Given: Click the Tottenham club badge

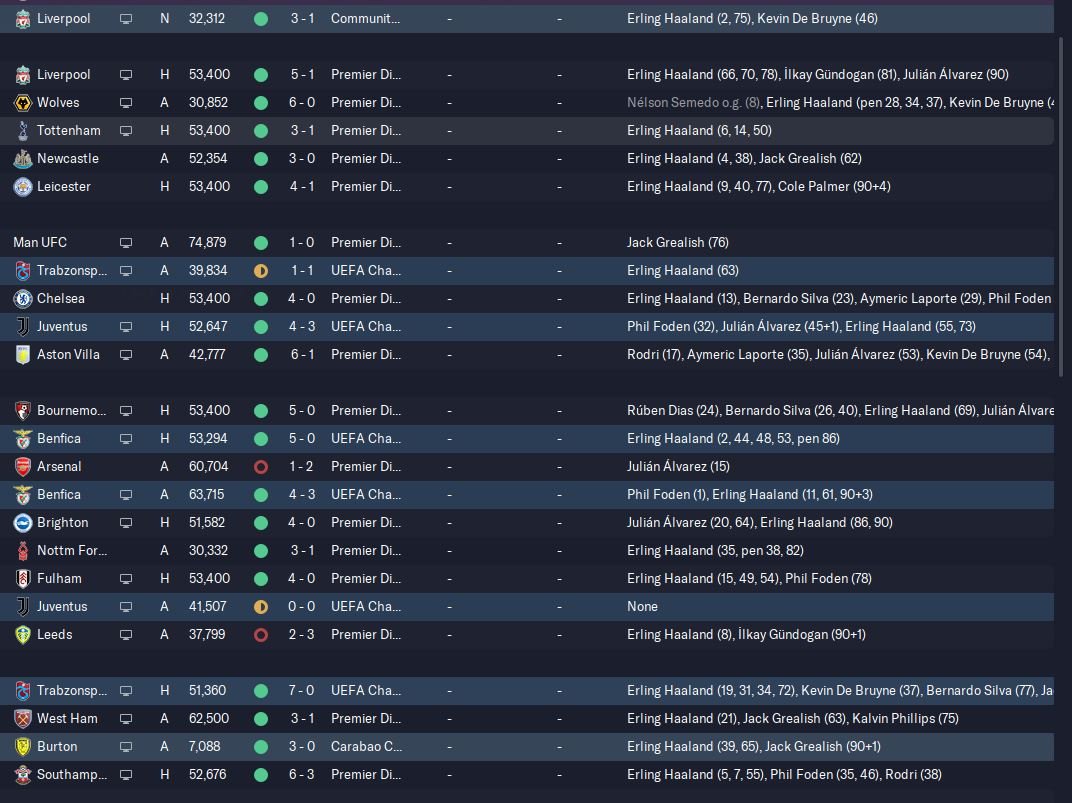Looking at the screenshot, I should (23, 131).
